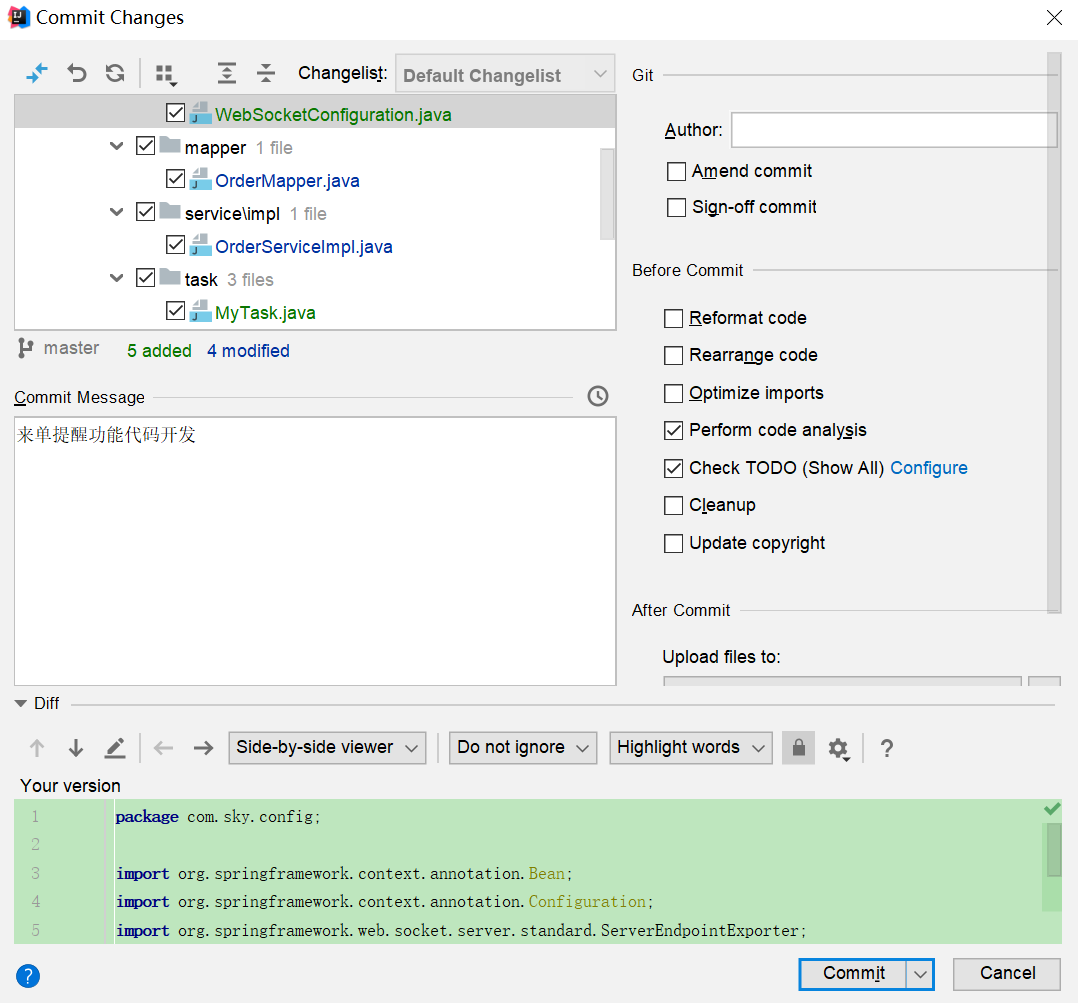Select MyTask.java file entry
This screenshot has width=1078, height=1003.
click(265, 313)
